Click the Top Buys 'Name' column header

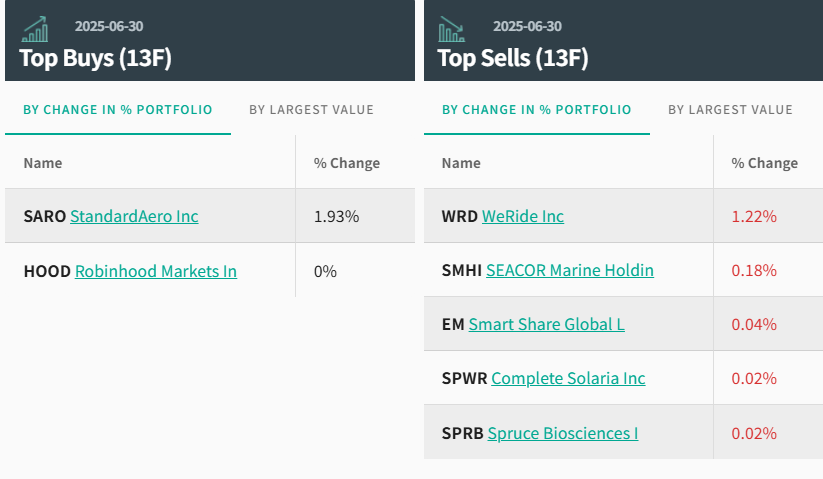[x=43, y=163]
